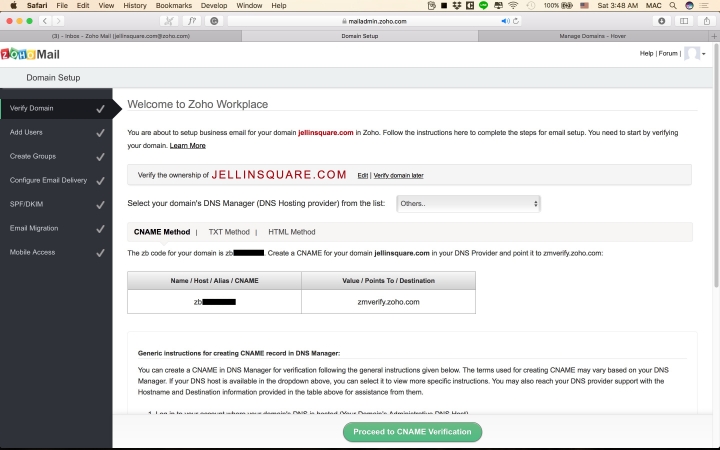Screen dimensions: 720x450
Task: Open Spotlight search magnifier
Action: (673, 6)
